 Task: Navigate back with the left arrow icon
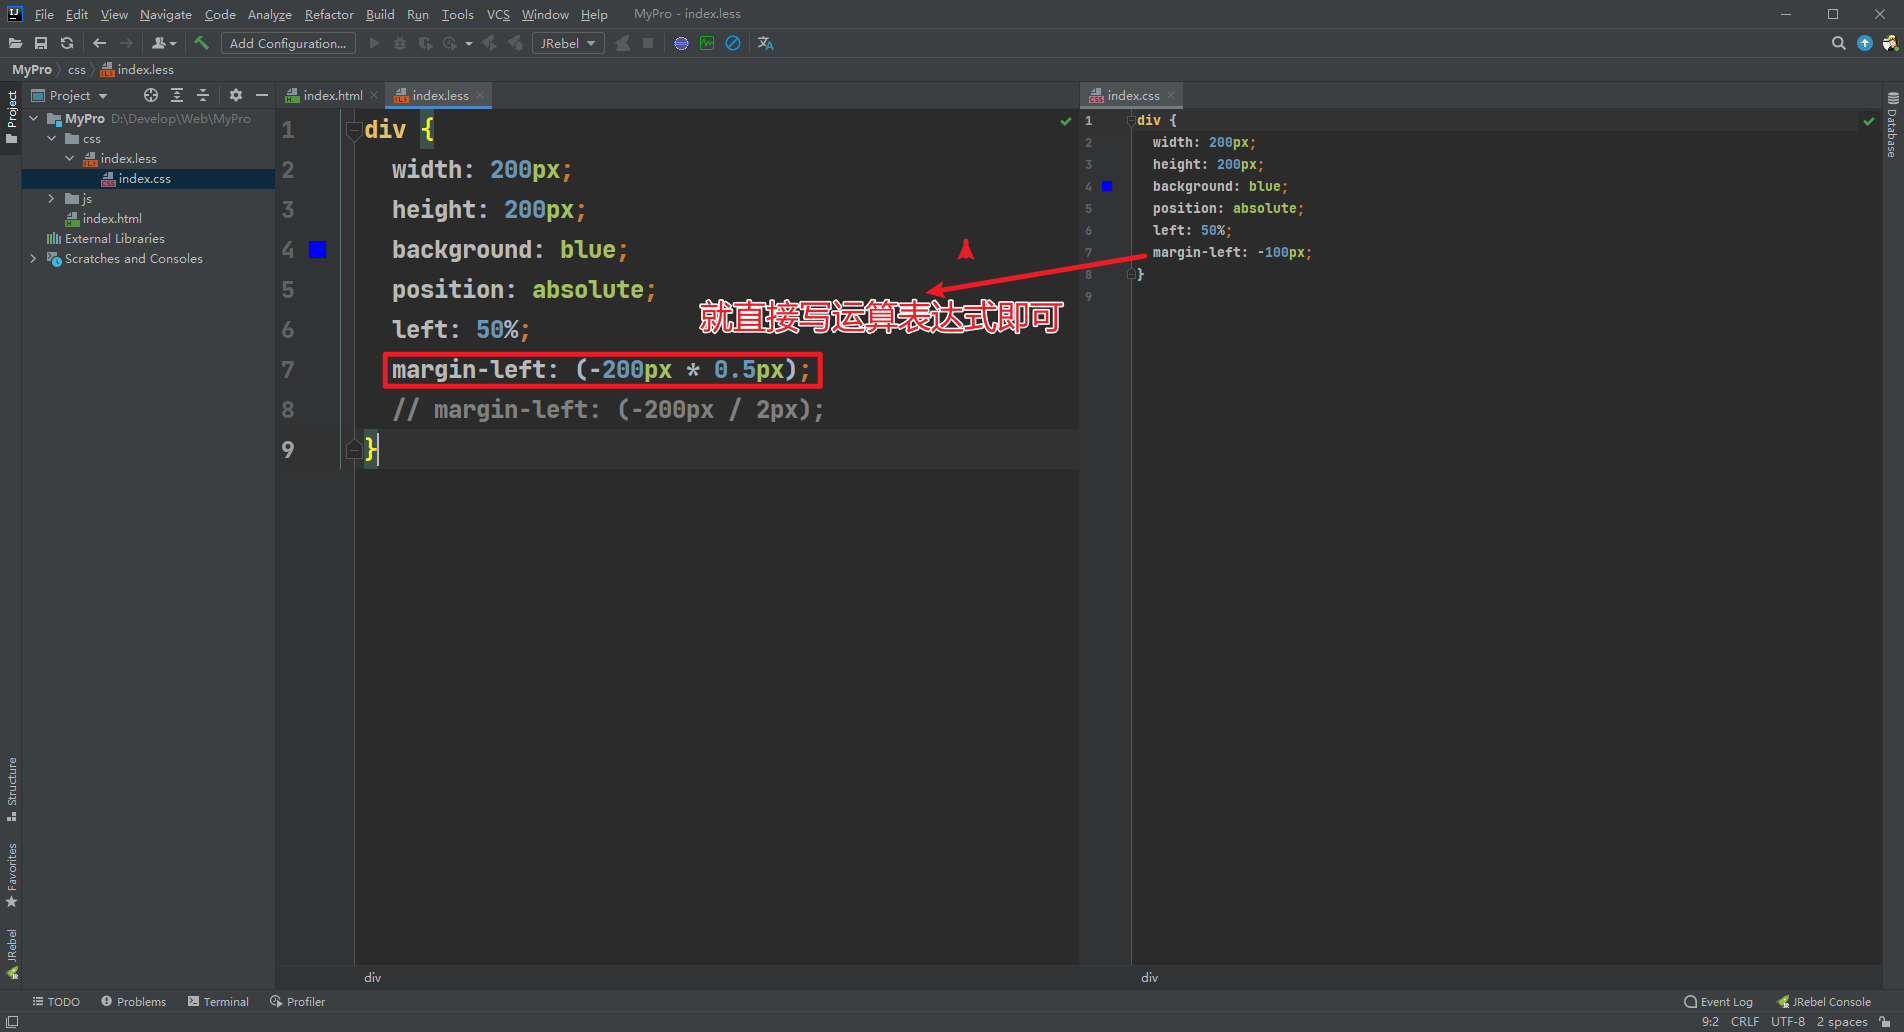99,43
